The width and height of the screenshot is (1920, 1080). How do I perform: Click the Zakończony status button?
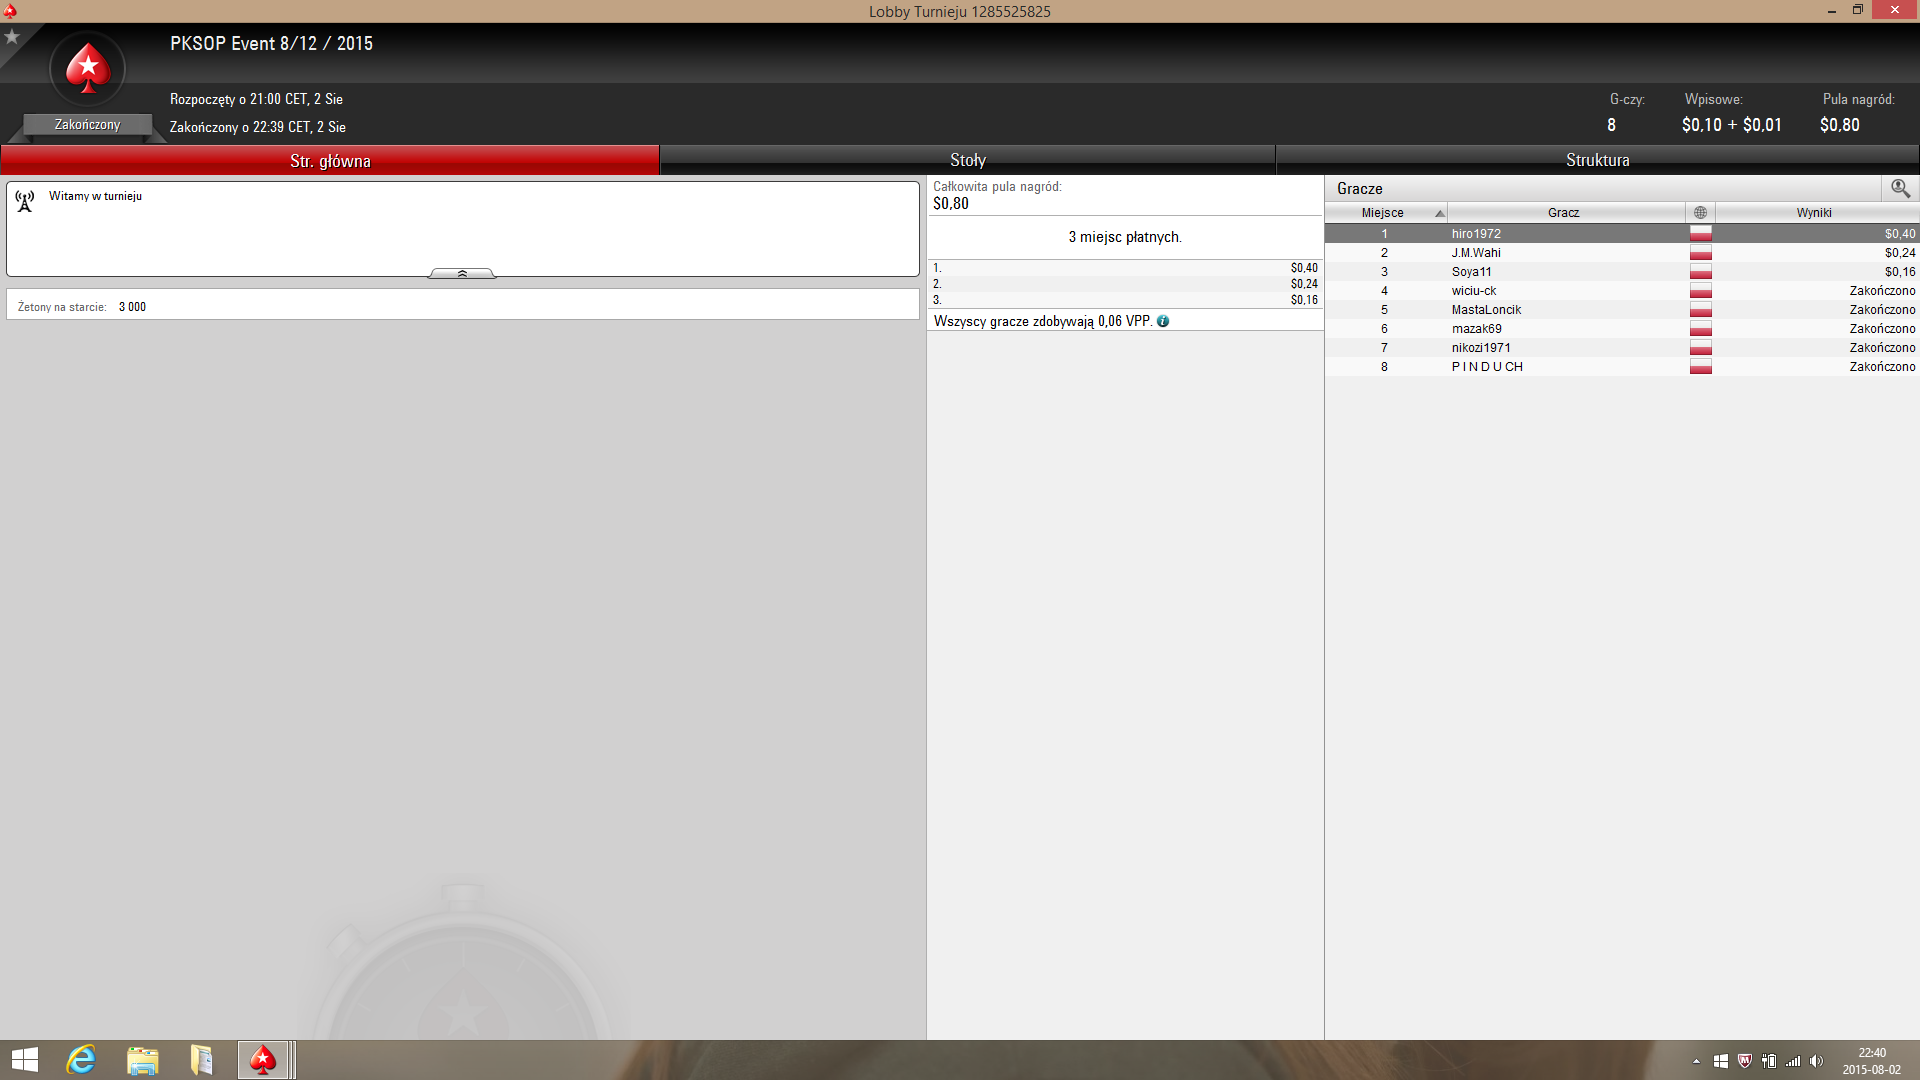tap(88, 125)
